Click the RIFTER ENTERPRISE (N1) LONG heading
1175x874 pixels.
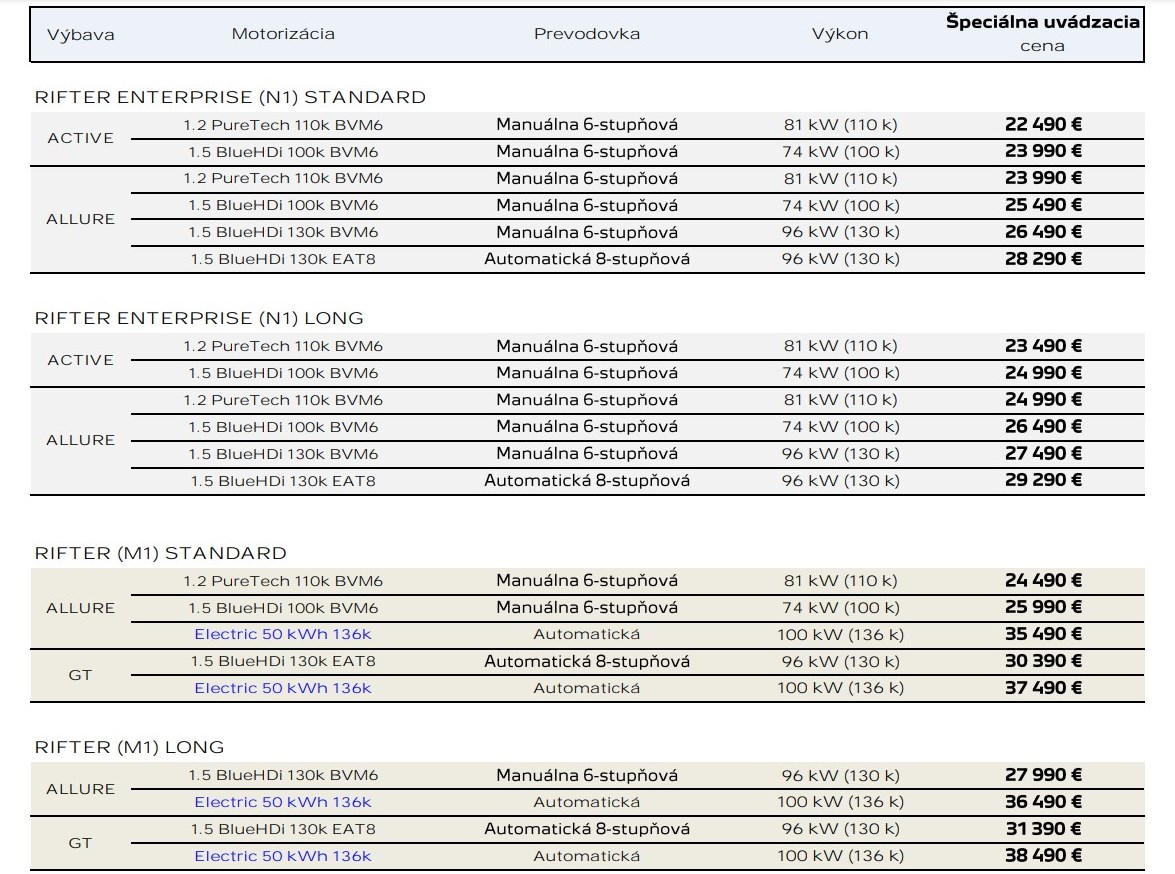coord(199,319)
